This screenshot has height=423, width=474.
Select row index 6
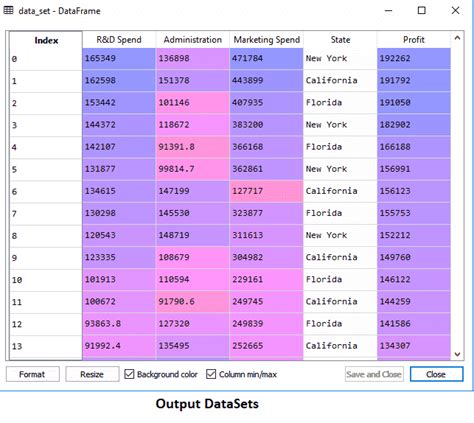pyautogui.click(x=46, y=192)
